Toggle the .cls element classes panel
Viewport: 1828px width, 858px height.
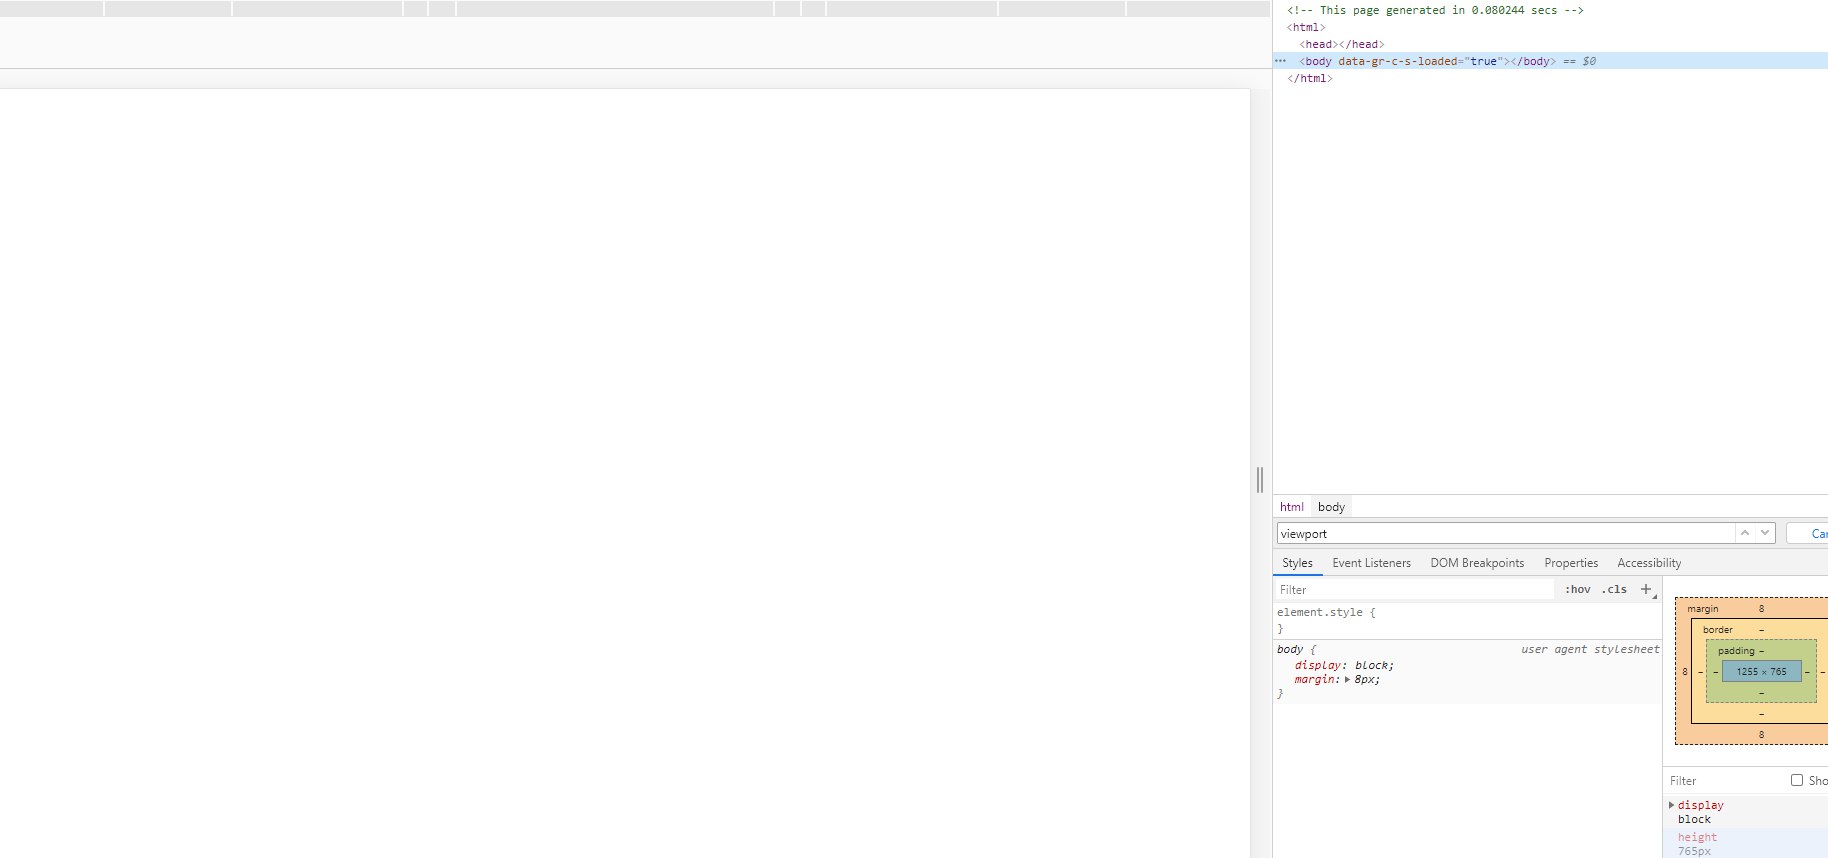(1614, 590)
